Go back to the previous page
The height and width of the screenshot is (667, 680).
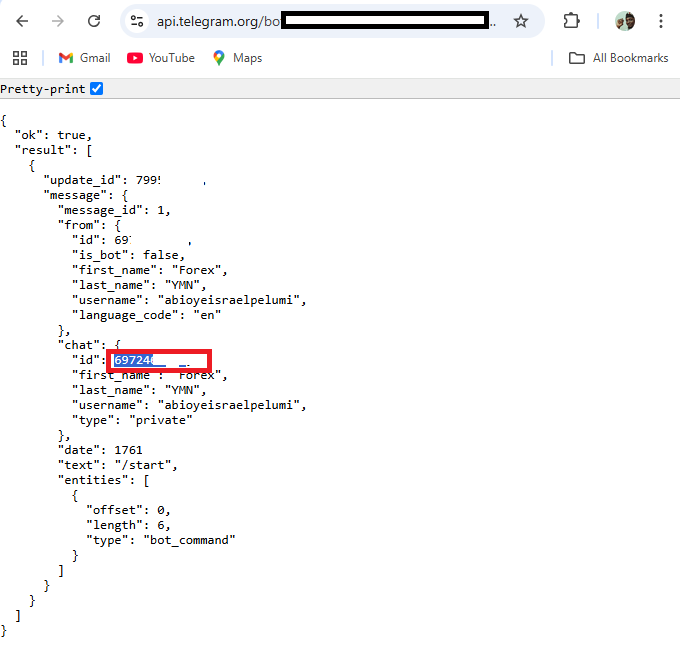22,21
